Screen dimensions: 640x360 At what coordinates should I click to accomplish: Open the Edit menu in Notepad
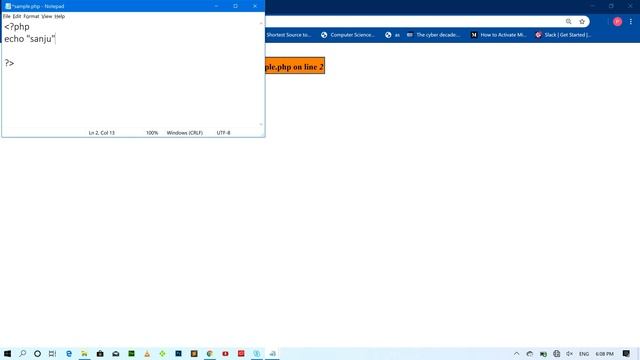(x=17, y=16)
